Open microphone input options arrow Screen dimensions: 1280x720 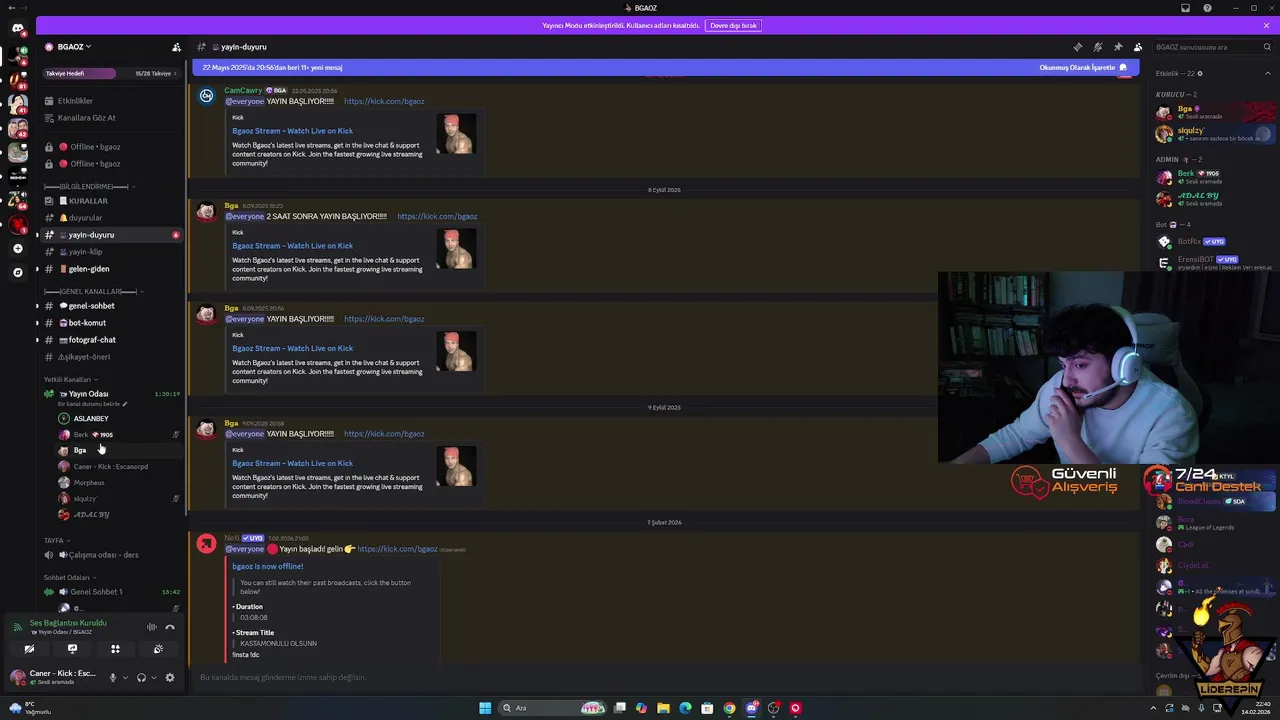tap(124, 678)
